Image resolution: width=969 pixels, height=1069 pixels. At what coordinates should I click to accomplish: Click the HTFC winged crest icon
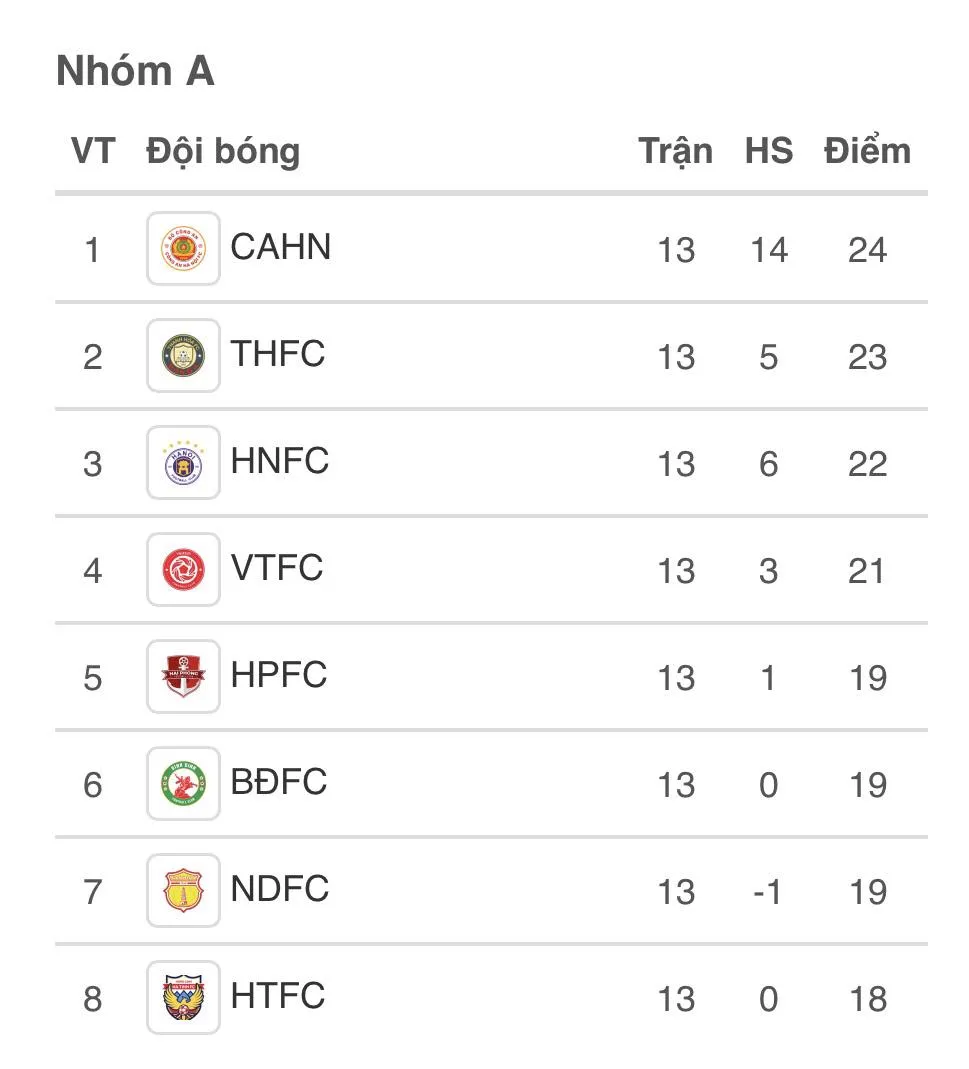pos(183,997)
